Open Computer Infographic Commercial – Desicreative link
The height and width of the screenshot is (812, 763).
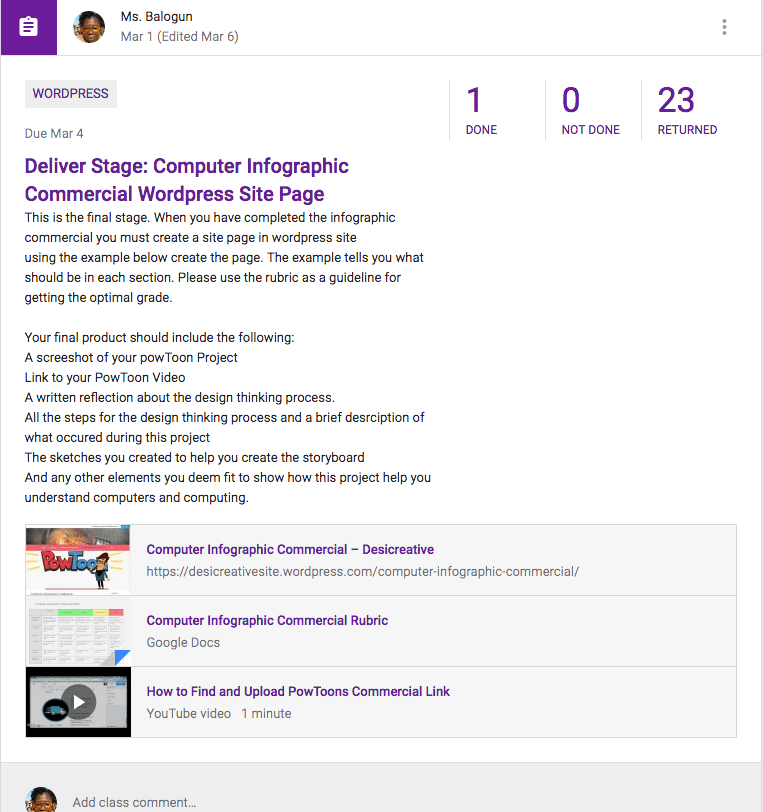(290, 549)
